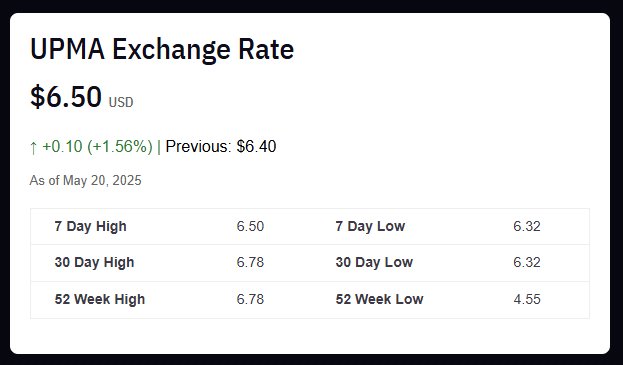This screenshot has height=365, width=623.
Task: Select the 30 Day Low label
Action: (x=374, y=263)
